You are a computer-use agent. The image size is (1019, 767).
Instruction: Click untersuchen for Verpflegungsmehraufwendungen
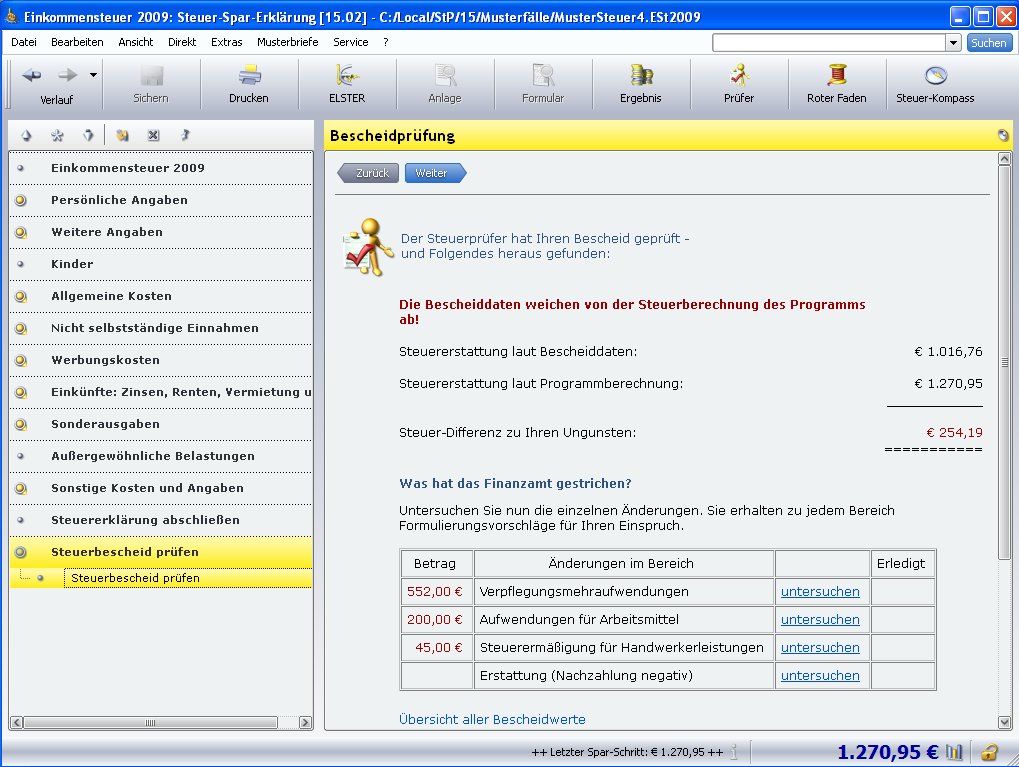(x=820, y=592)
